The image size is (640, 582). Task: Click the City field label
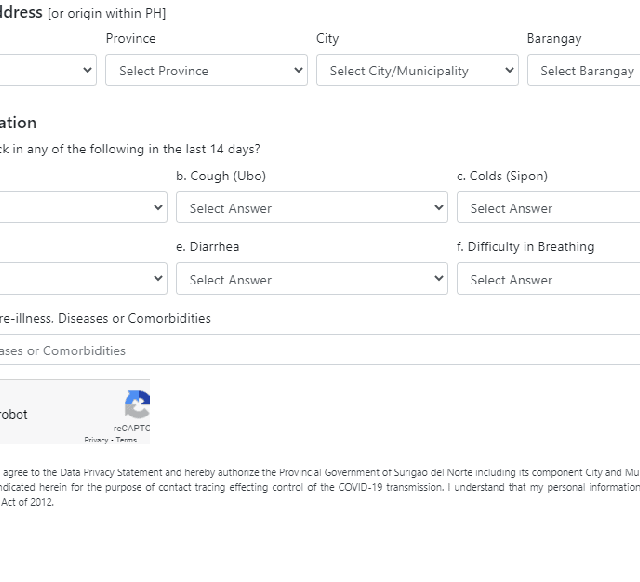click(327, 38)
